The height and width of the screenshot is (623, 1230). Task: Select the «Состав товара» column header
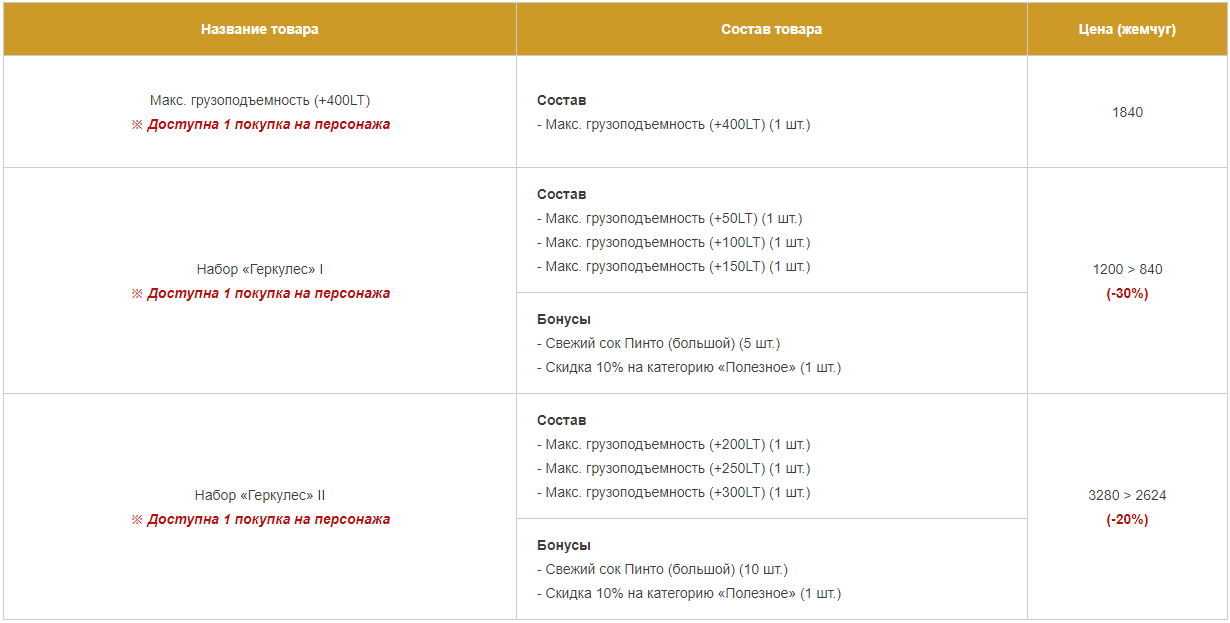point(771,29)
